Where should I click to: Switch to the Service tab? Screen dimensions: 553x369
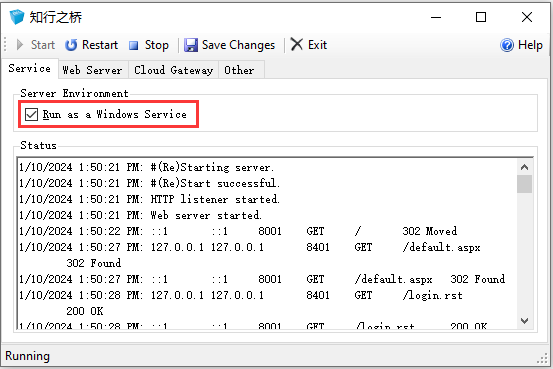pos(30,68)
